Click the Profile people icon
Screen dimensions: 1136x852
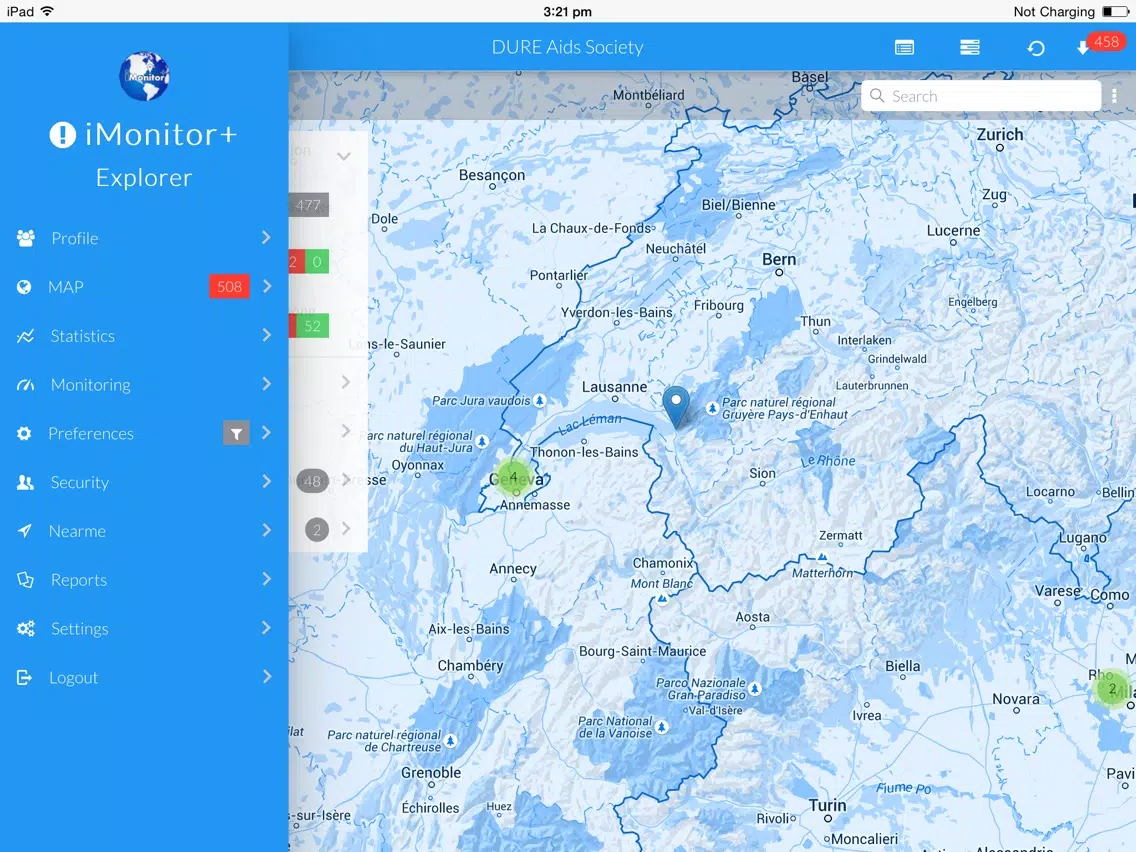25,238
